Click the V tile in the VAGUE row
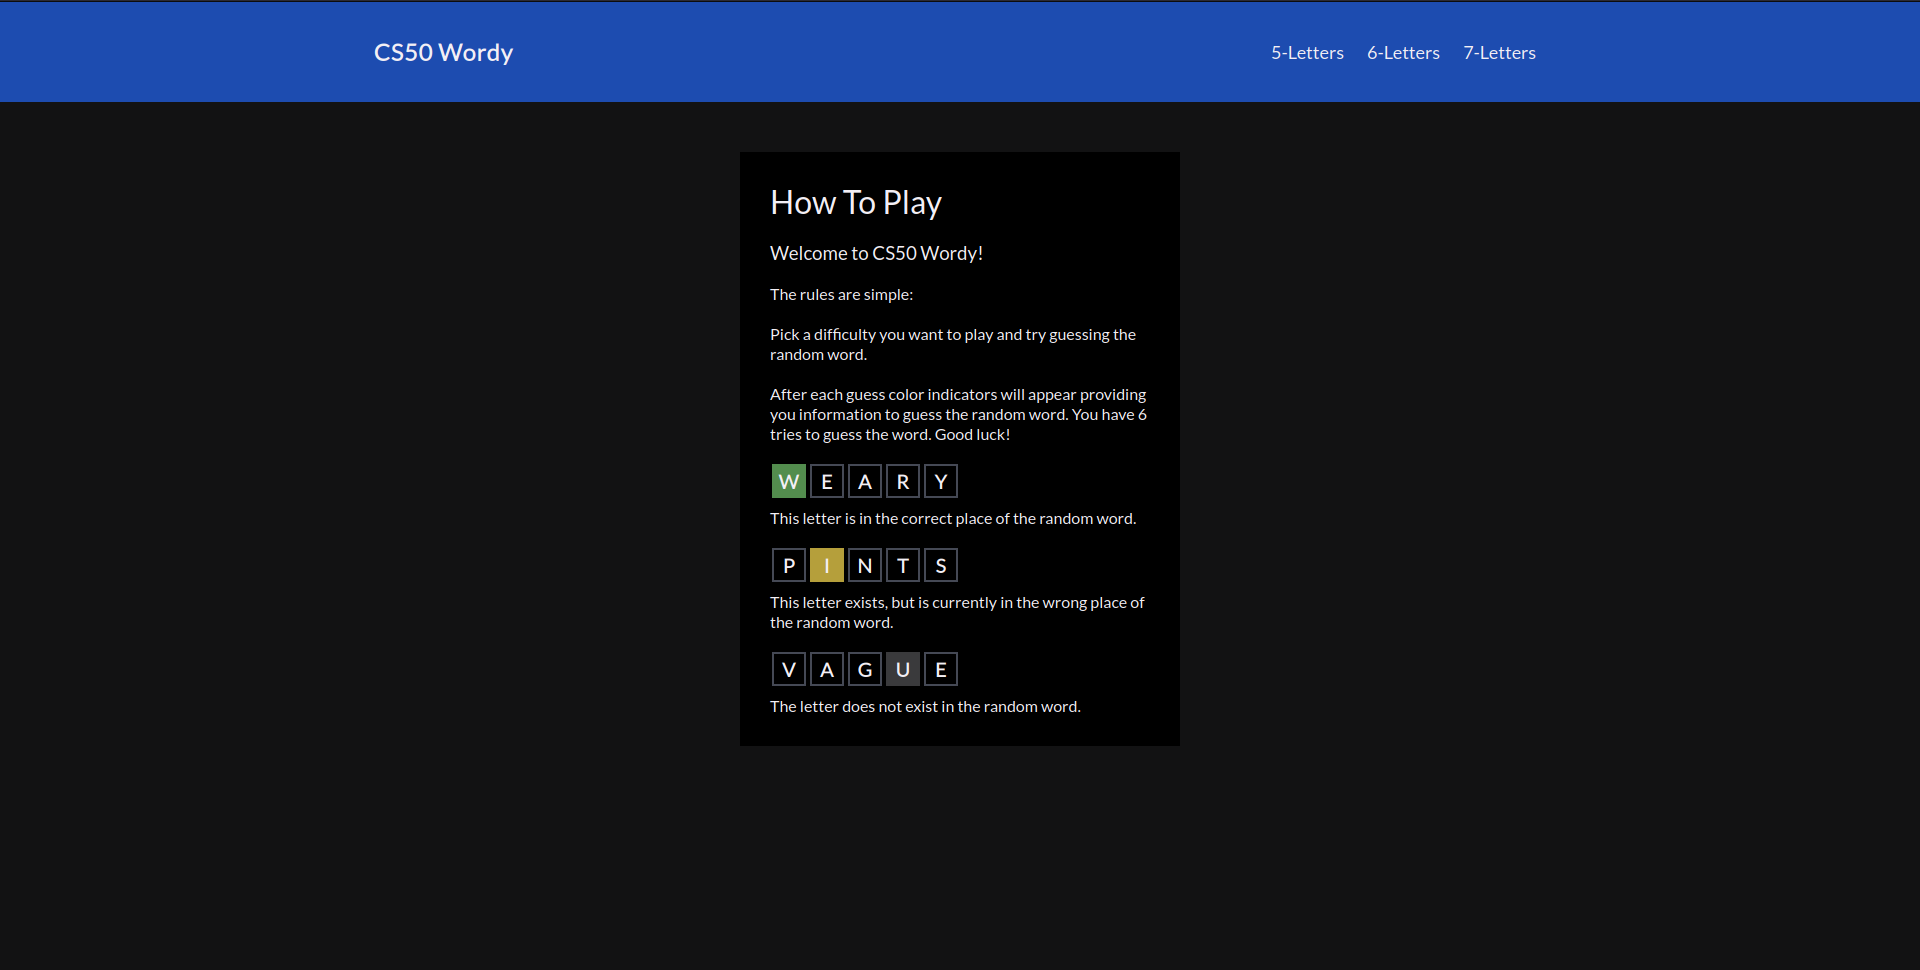The width and height of the screenshot is (1920, 970). pos(789,669)
